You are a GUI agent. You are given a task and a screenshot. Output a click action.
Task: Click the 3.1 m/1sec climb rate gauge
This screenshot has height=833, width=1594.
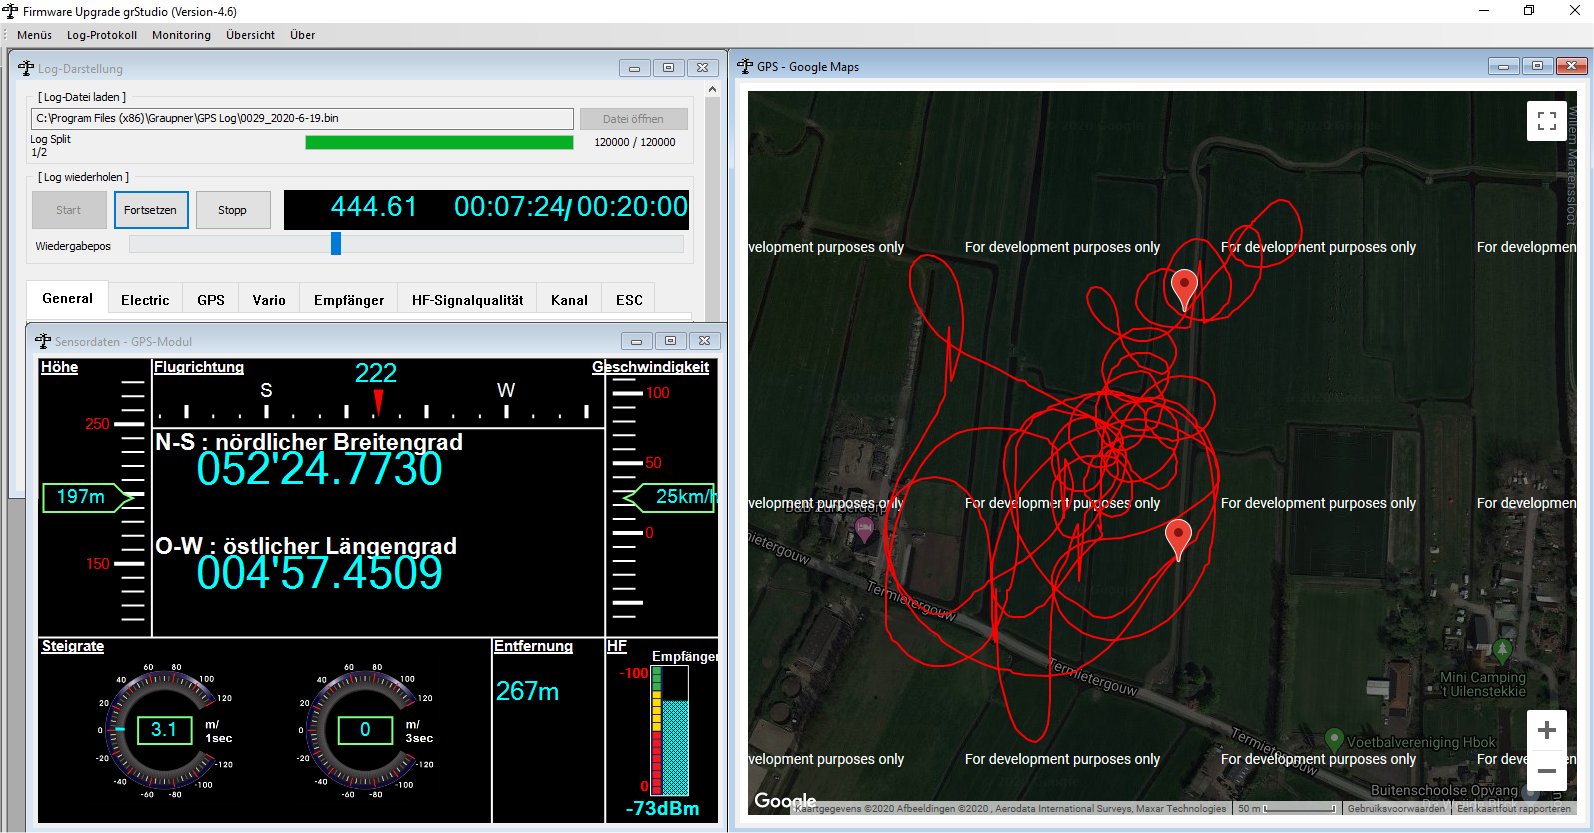click(x=164, y=730)
